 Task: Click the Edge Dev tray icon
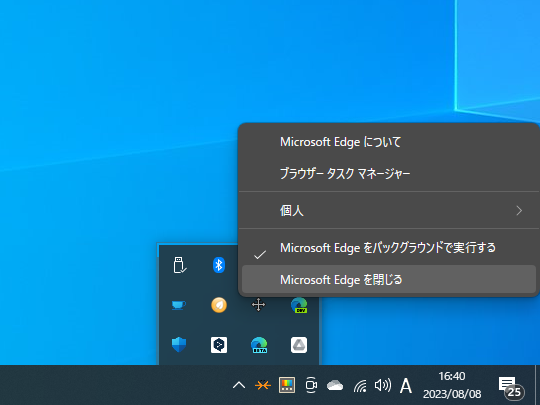coord(299,305)
